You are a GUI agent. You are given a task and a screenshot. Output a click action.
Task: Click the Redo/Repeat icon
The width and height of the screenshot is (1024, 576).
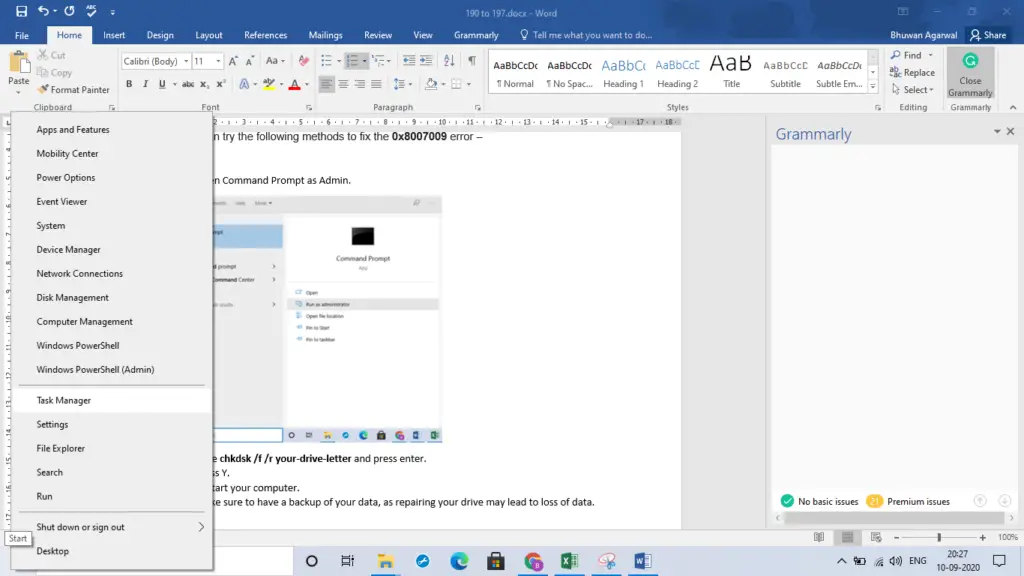click(69, 11)
